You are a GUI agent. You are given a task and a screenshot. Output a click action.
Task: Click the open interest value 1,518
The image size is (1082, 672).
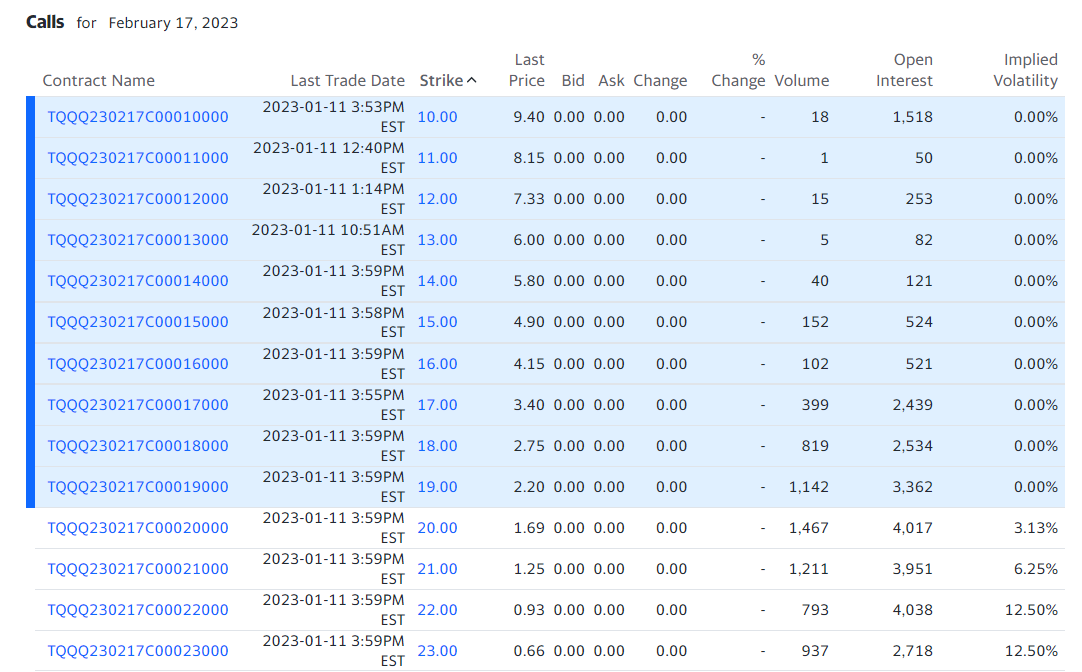(x=912, y=117)
